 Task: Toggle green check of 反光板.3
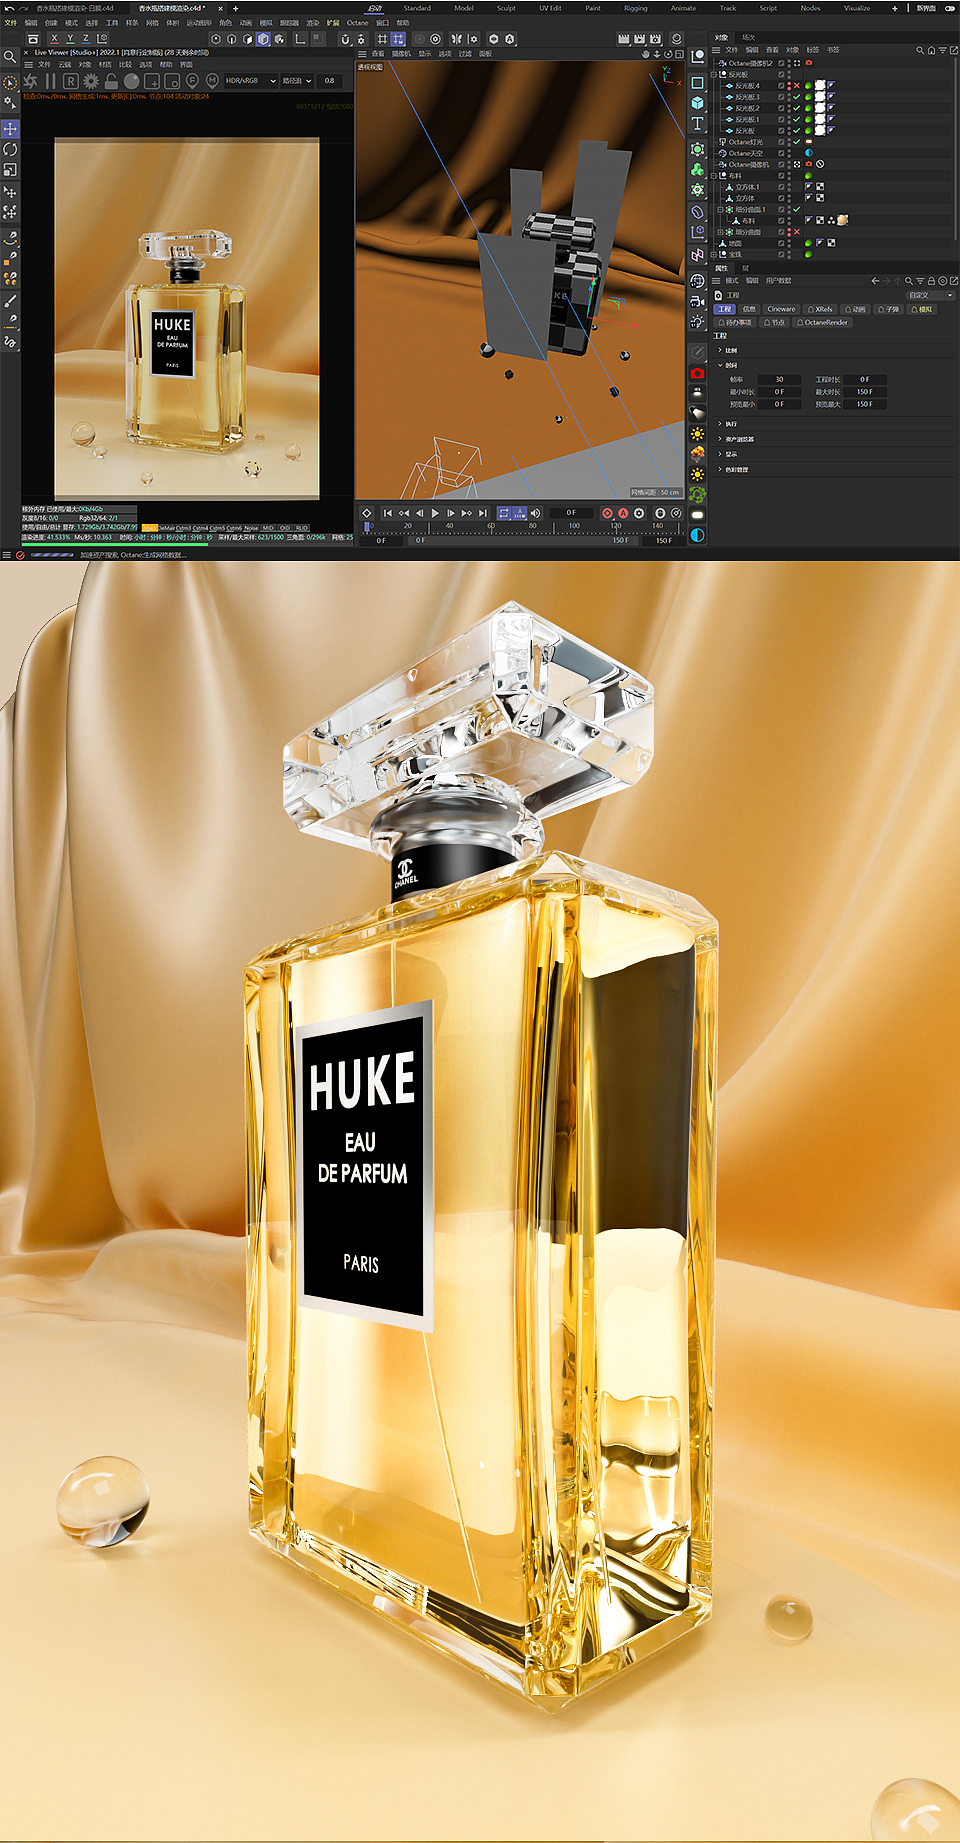click(797, 97)
